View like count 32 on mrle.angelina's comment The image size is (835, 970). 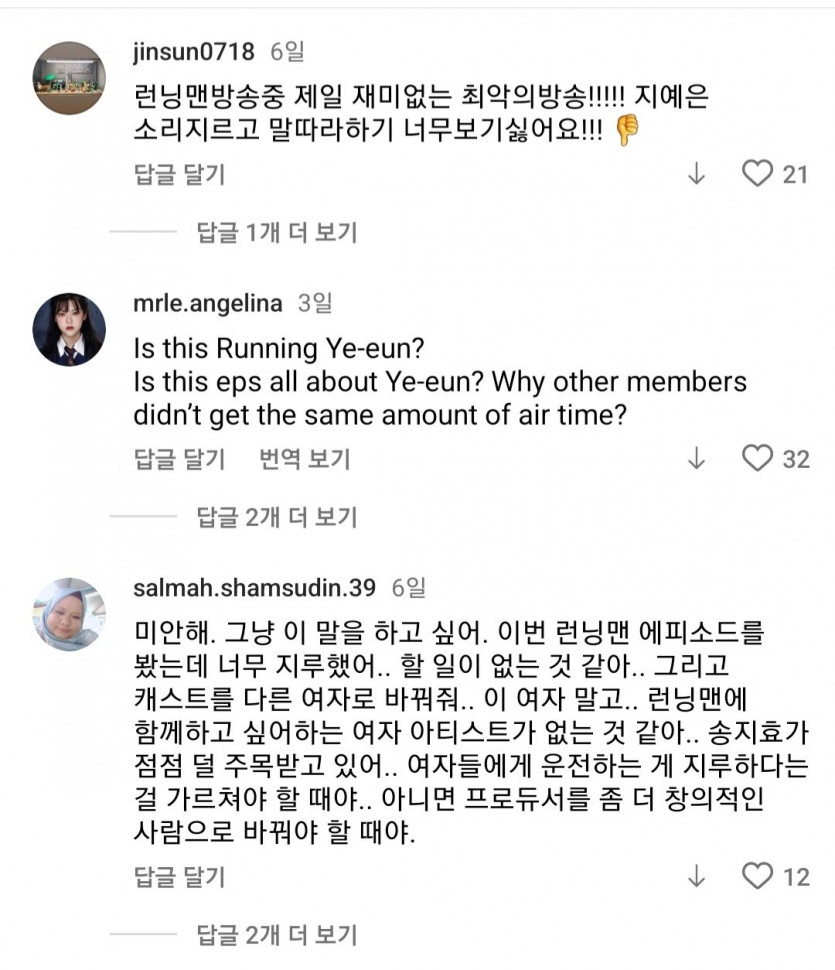[796, 459]
